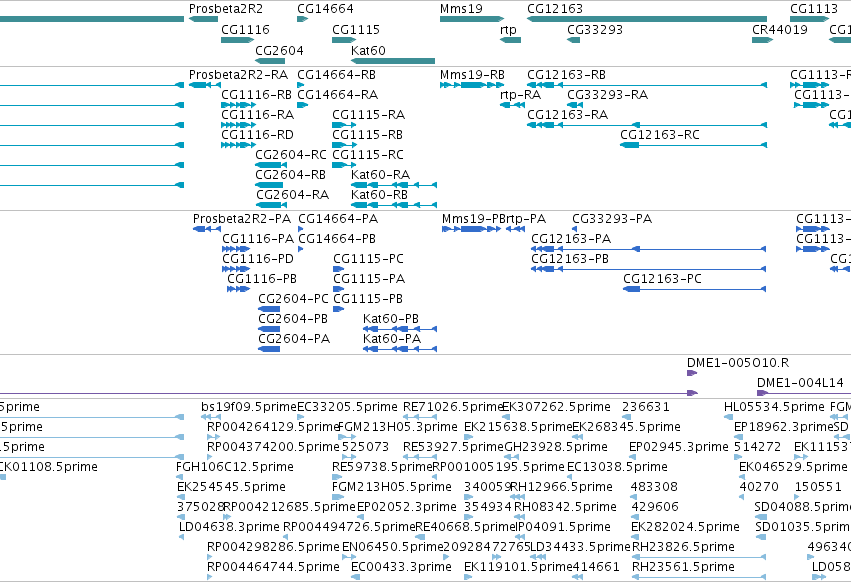The width and height of the screenshot is (851, 582).
Task: Select the Mms19-RB transcript label
Action: 472,74
